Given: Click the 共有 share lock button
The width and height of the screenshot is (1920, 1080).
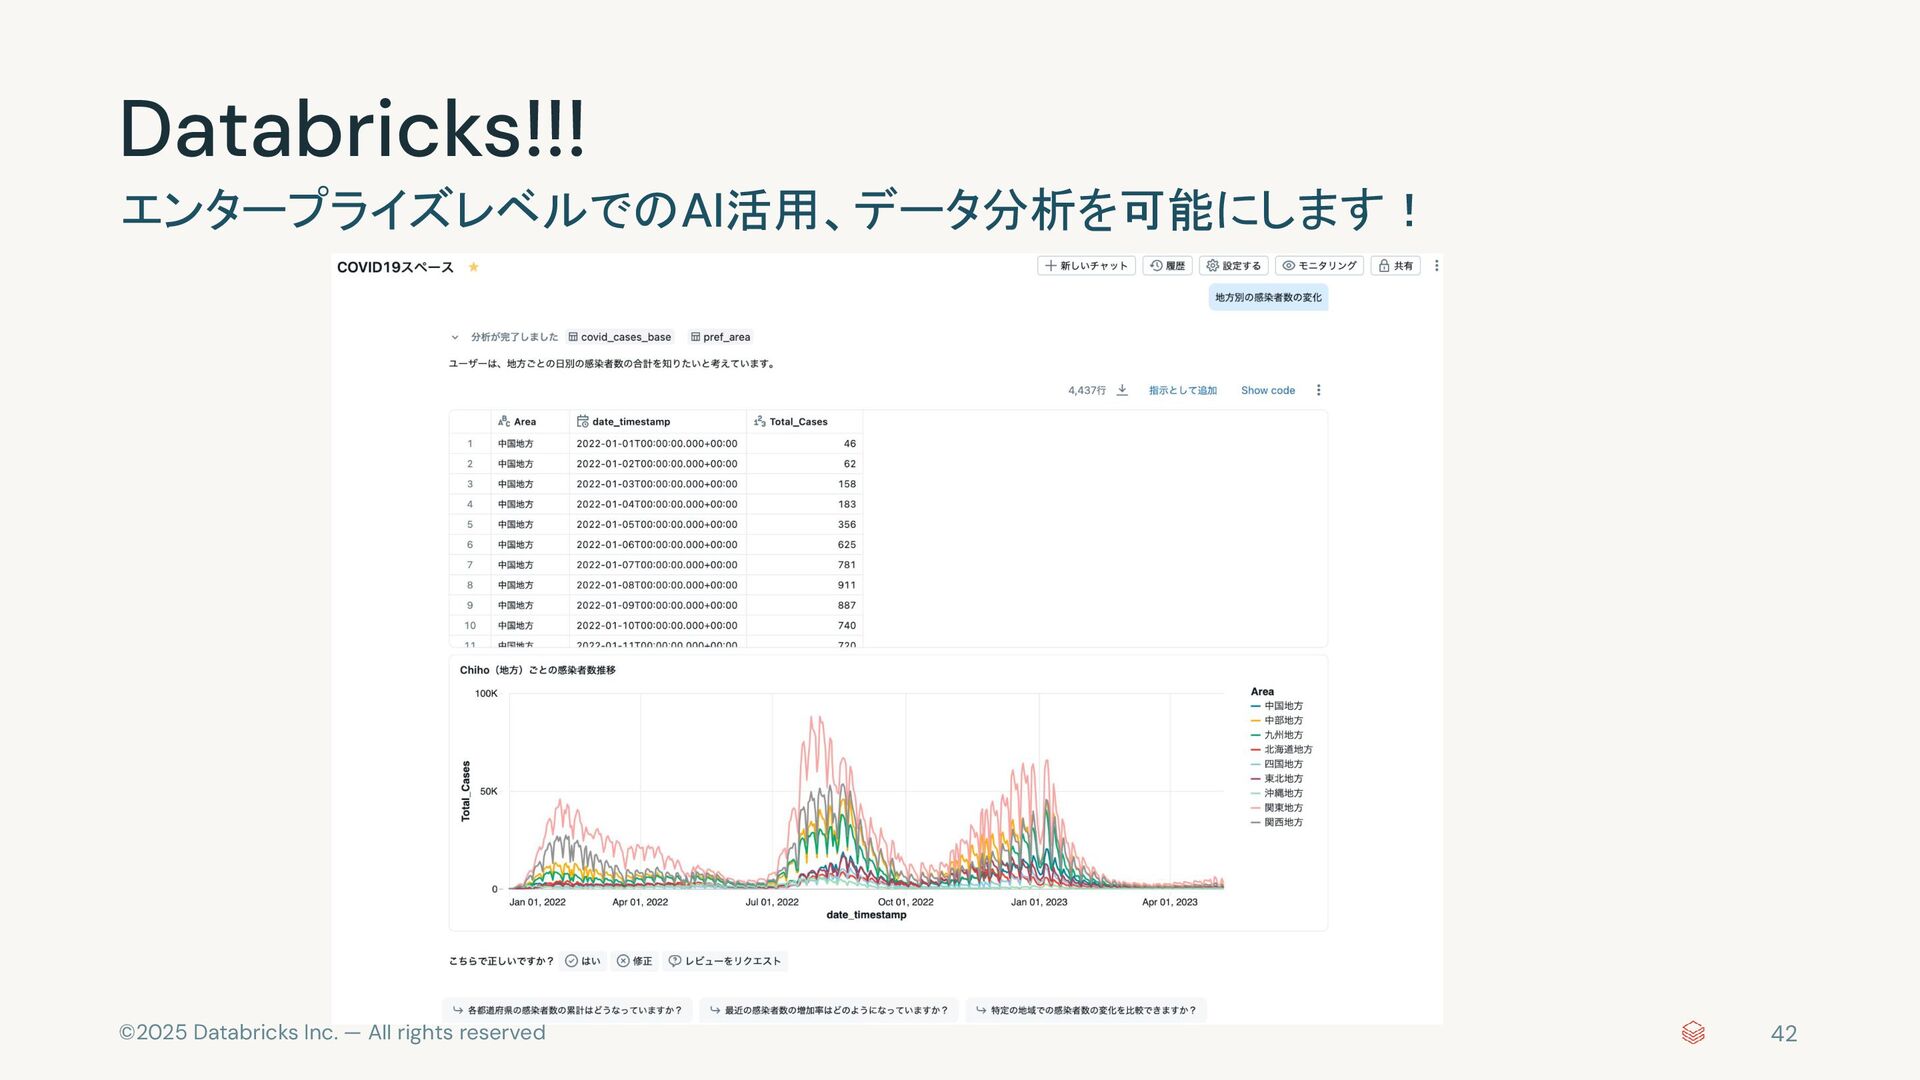Looking at the screenshot, I should (x=1395, y=266).
